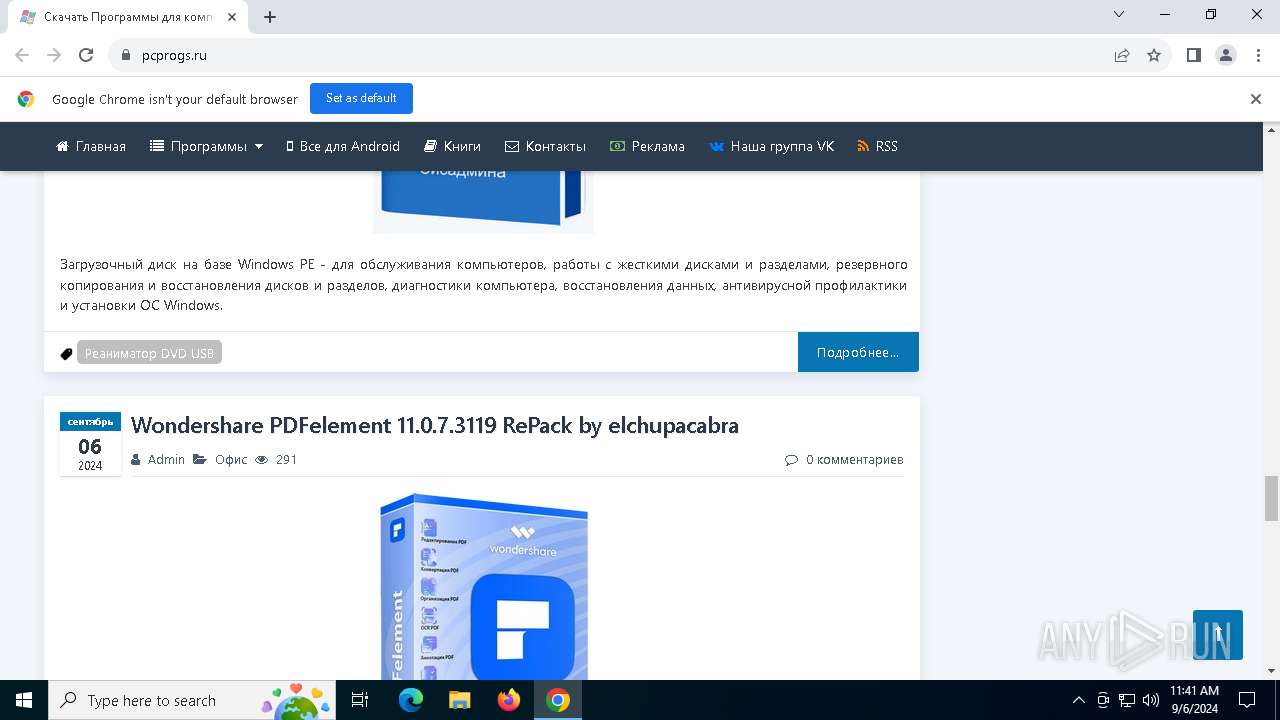Open the Книги menu item
The width and height of the screenshot is (1280, 720).
coord(453,146)
